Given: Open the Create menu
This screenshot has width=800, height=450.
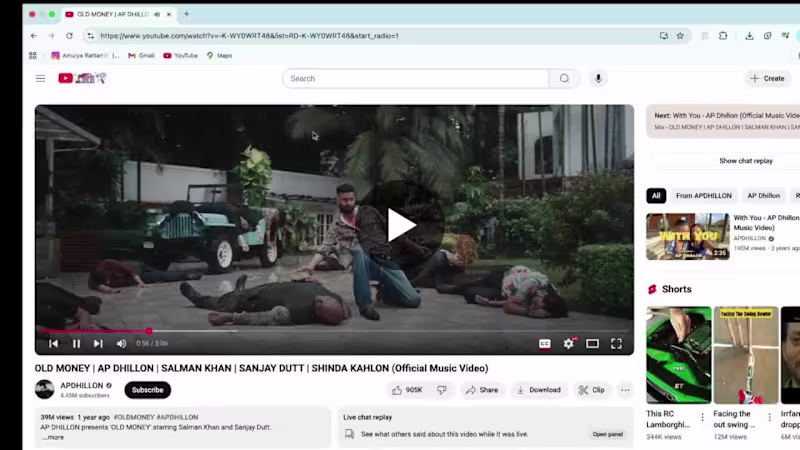Looking at the screenshot, I should click(767, 79).
